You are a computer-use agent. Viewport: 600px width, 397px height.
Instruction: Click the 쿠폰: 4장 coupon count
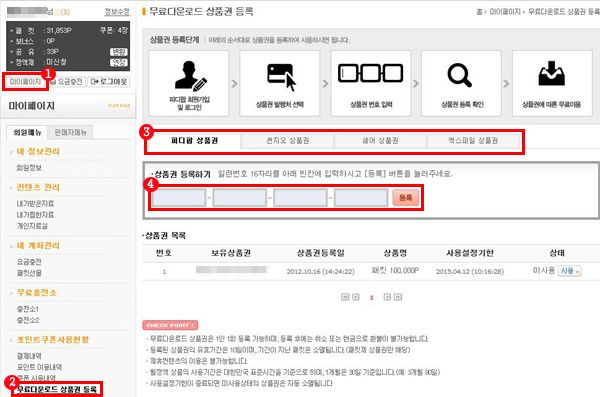coord(114,30)
